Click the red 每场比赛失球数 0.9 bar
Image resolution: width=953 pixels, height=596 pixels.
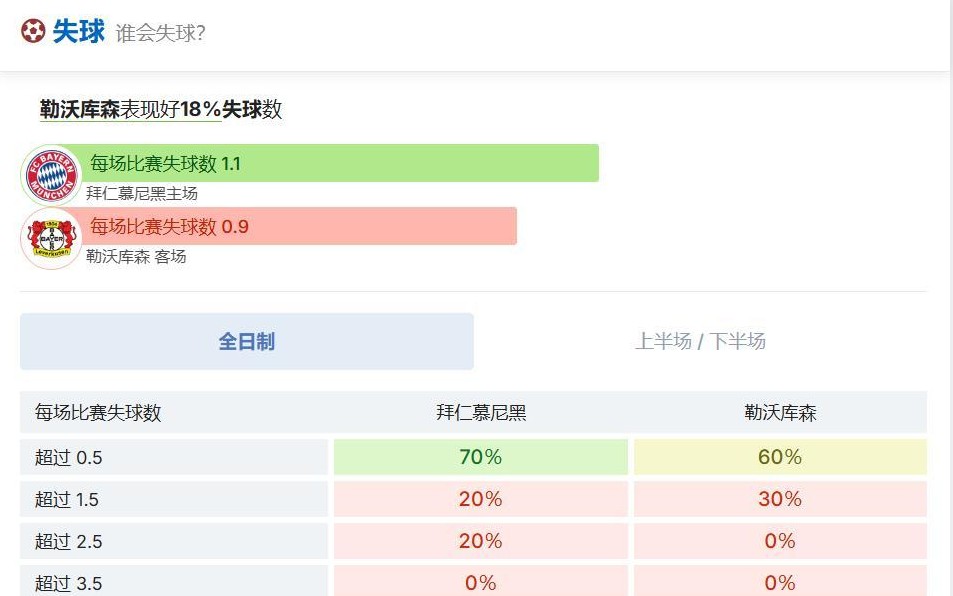click(300, 226)
